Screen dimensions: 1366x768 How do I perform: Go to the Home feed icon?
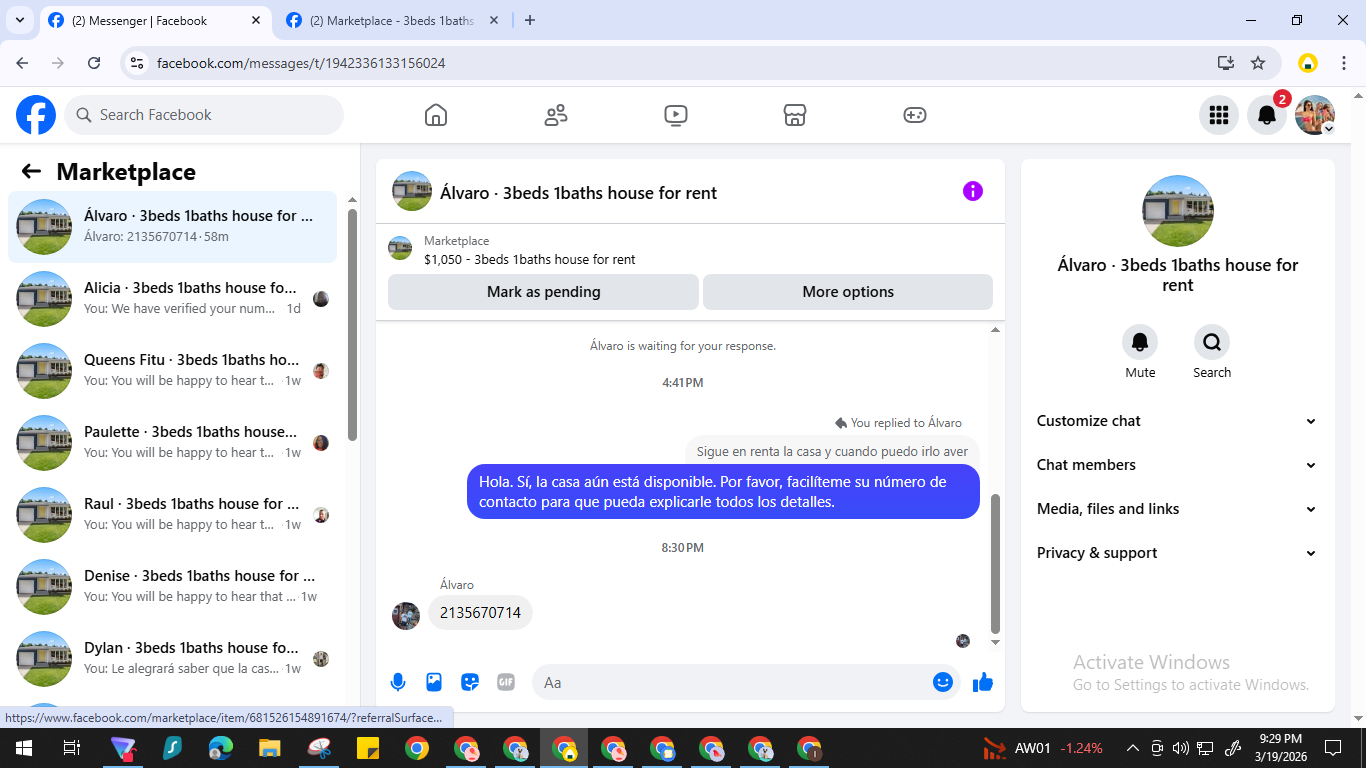click(x=436, y=115)
